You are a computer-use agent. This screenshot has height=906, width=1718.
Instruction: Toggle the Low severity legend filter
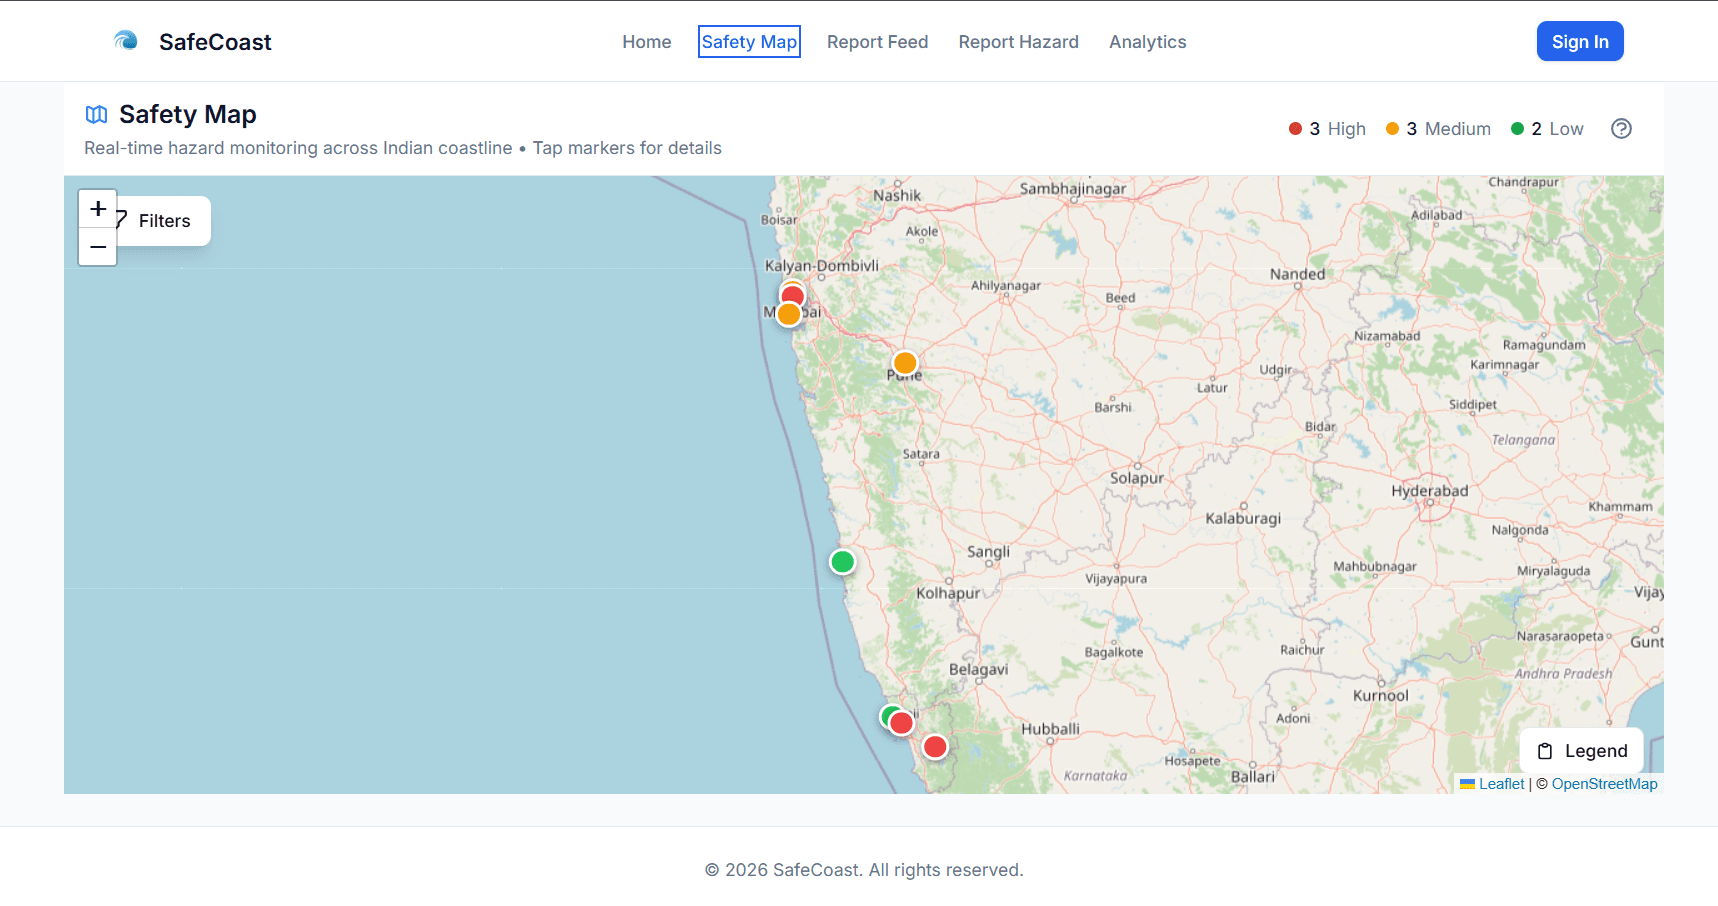point(1547,128)
